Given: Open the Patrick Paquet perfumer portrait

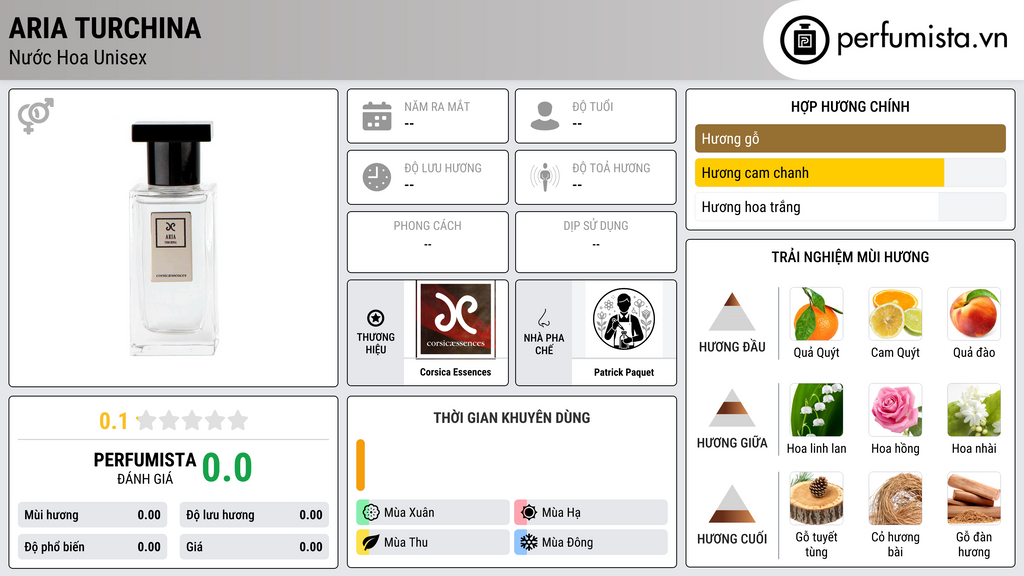Looking at the screenshot, I should pyautogui.click(x=624, y=319).
